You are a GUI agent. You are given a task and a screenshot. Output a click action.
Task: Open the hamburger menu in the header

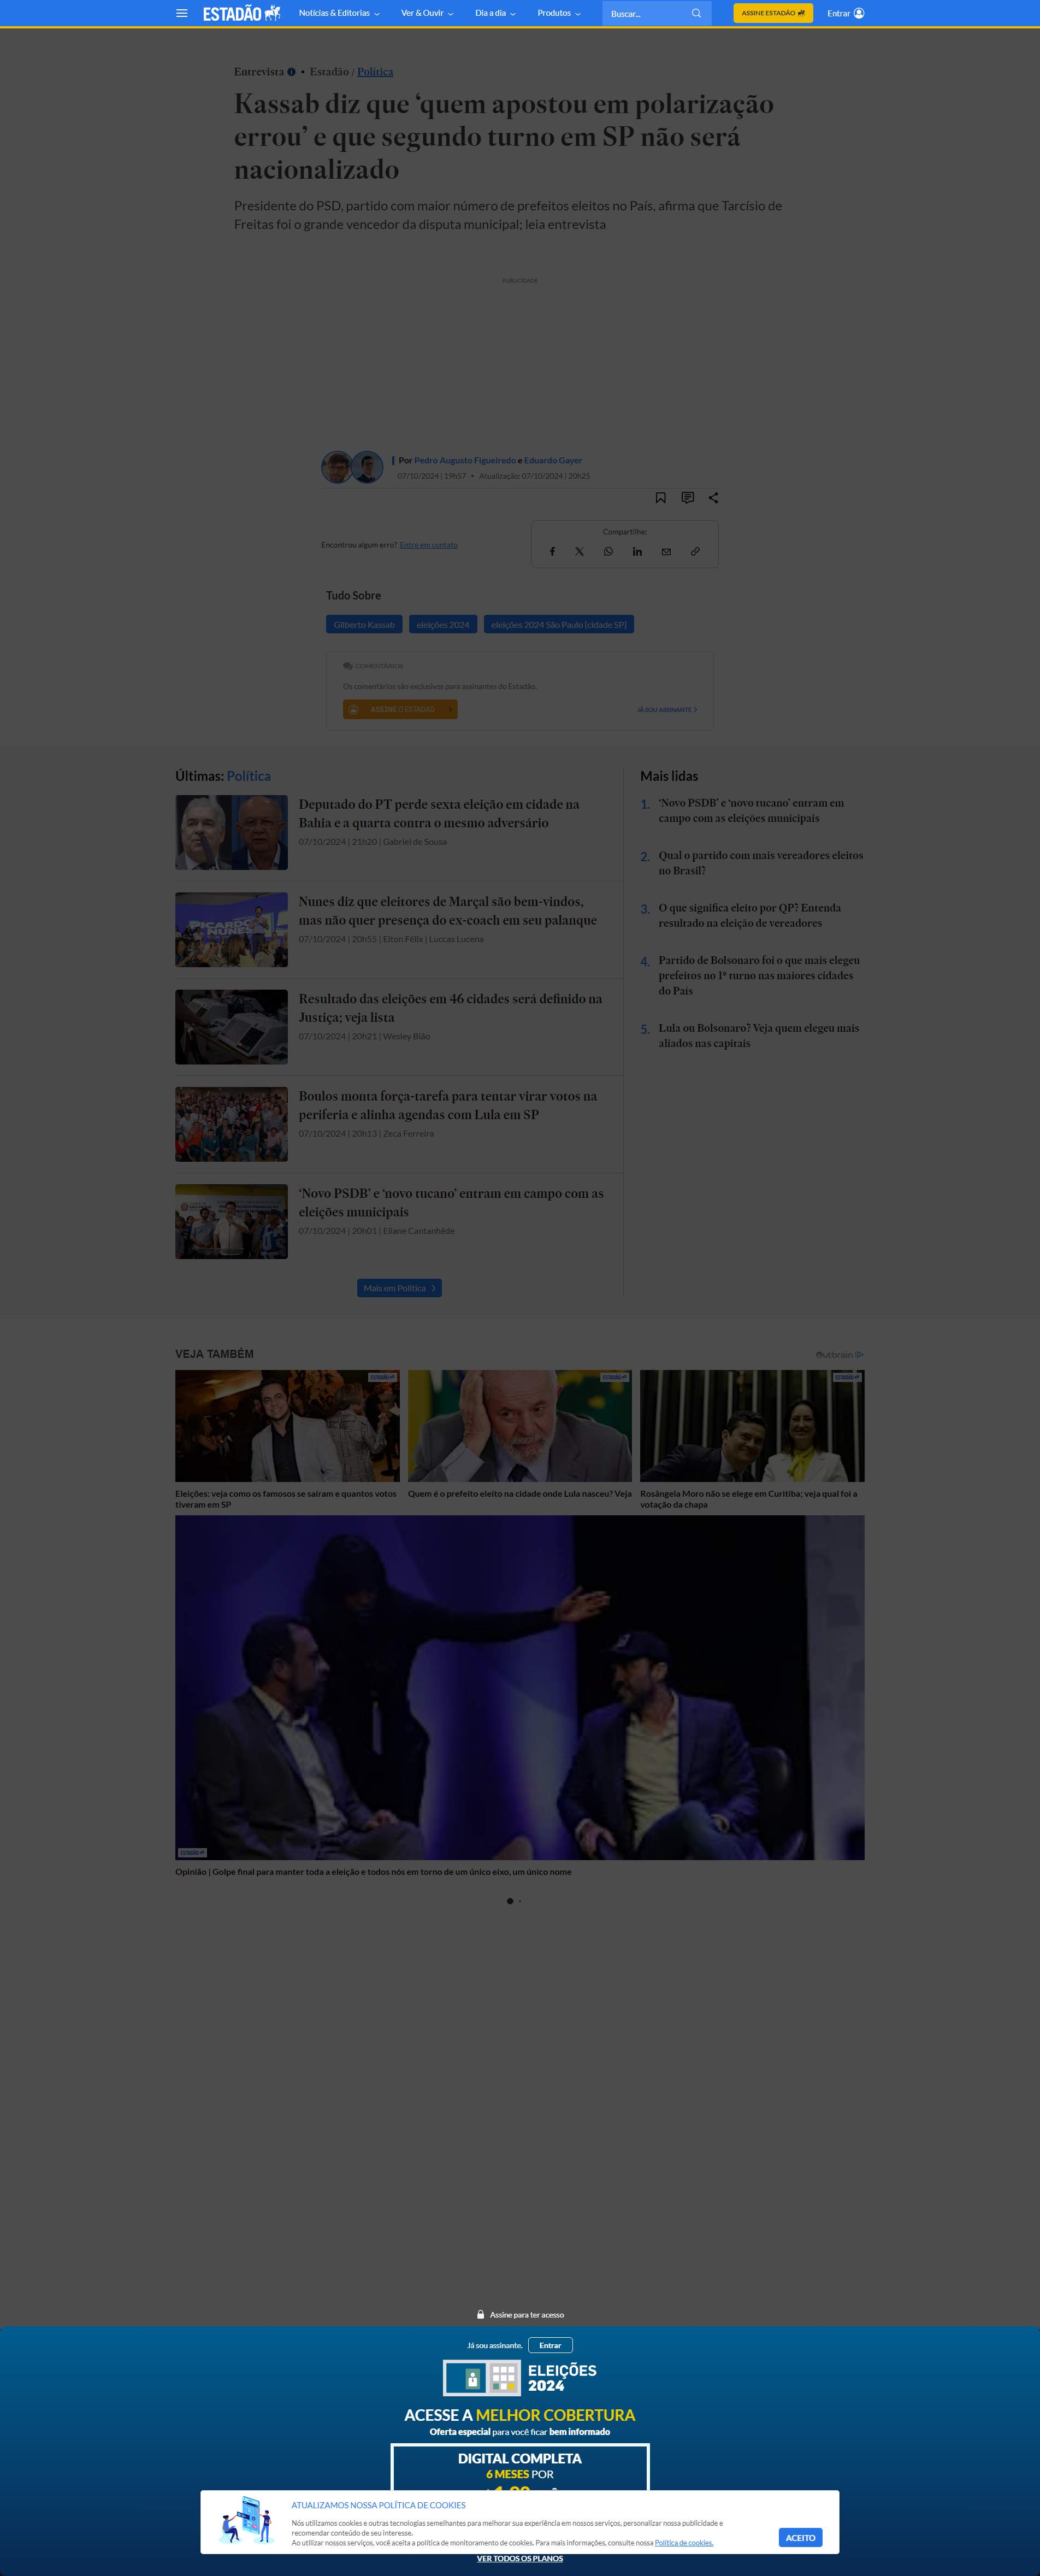pyautogui.click(x=181, y=13)
